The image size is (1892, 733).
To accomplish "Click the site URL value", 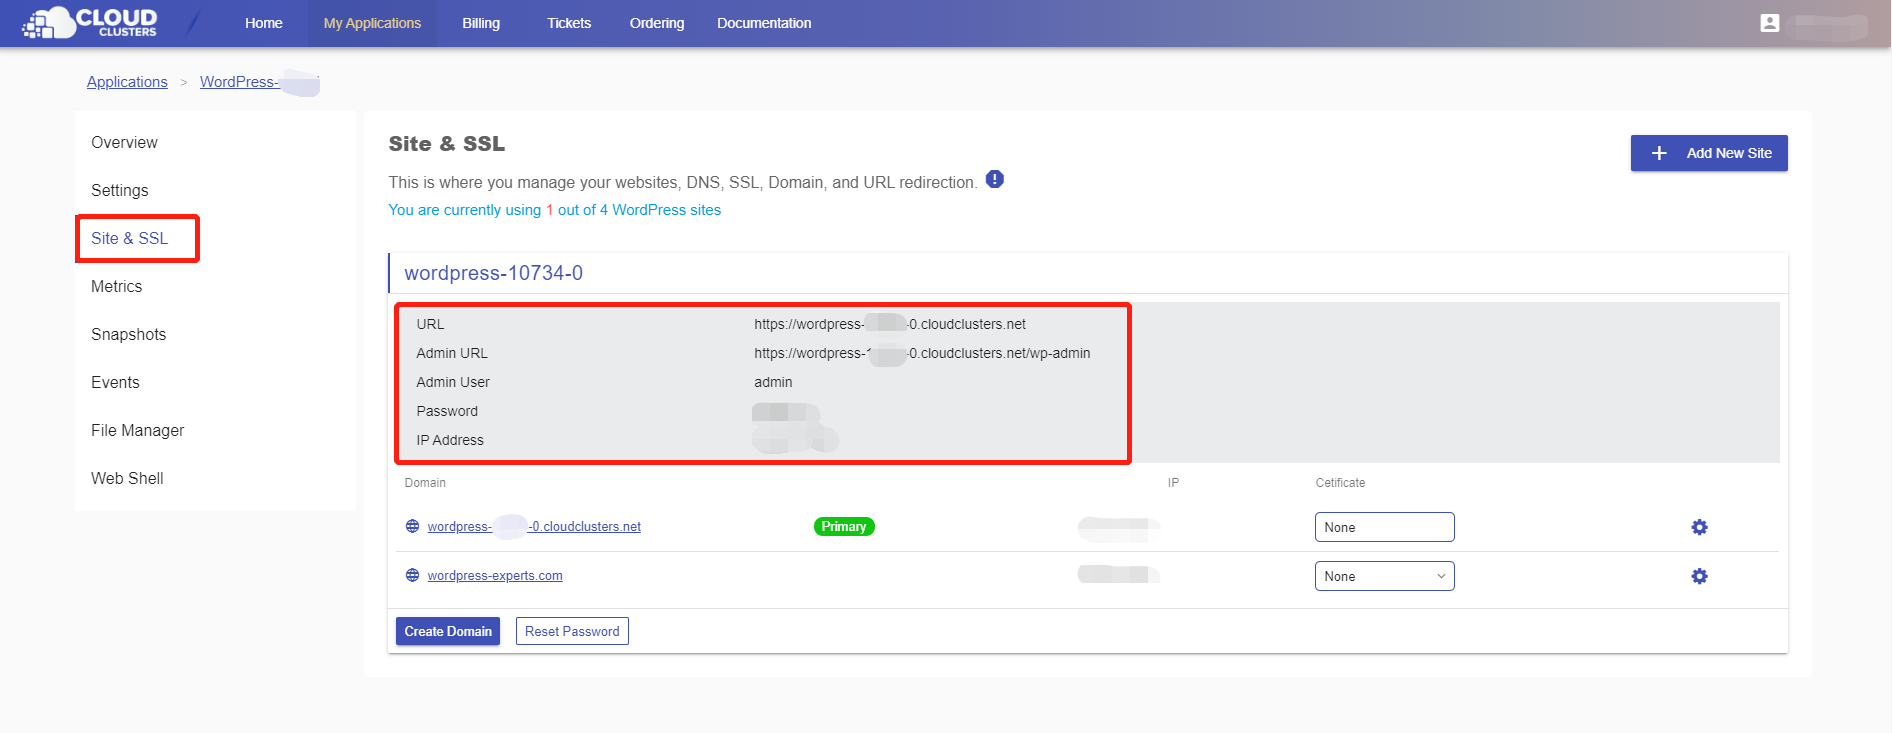I will click(890, 324).
